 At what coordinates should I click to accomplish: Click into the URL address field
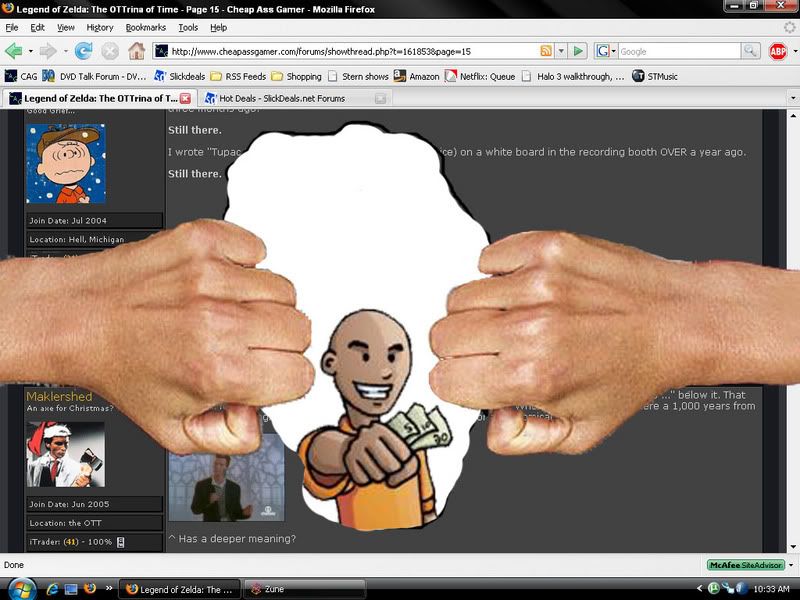(354, 51)
